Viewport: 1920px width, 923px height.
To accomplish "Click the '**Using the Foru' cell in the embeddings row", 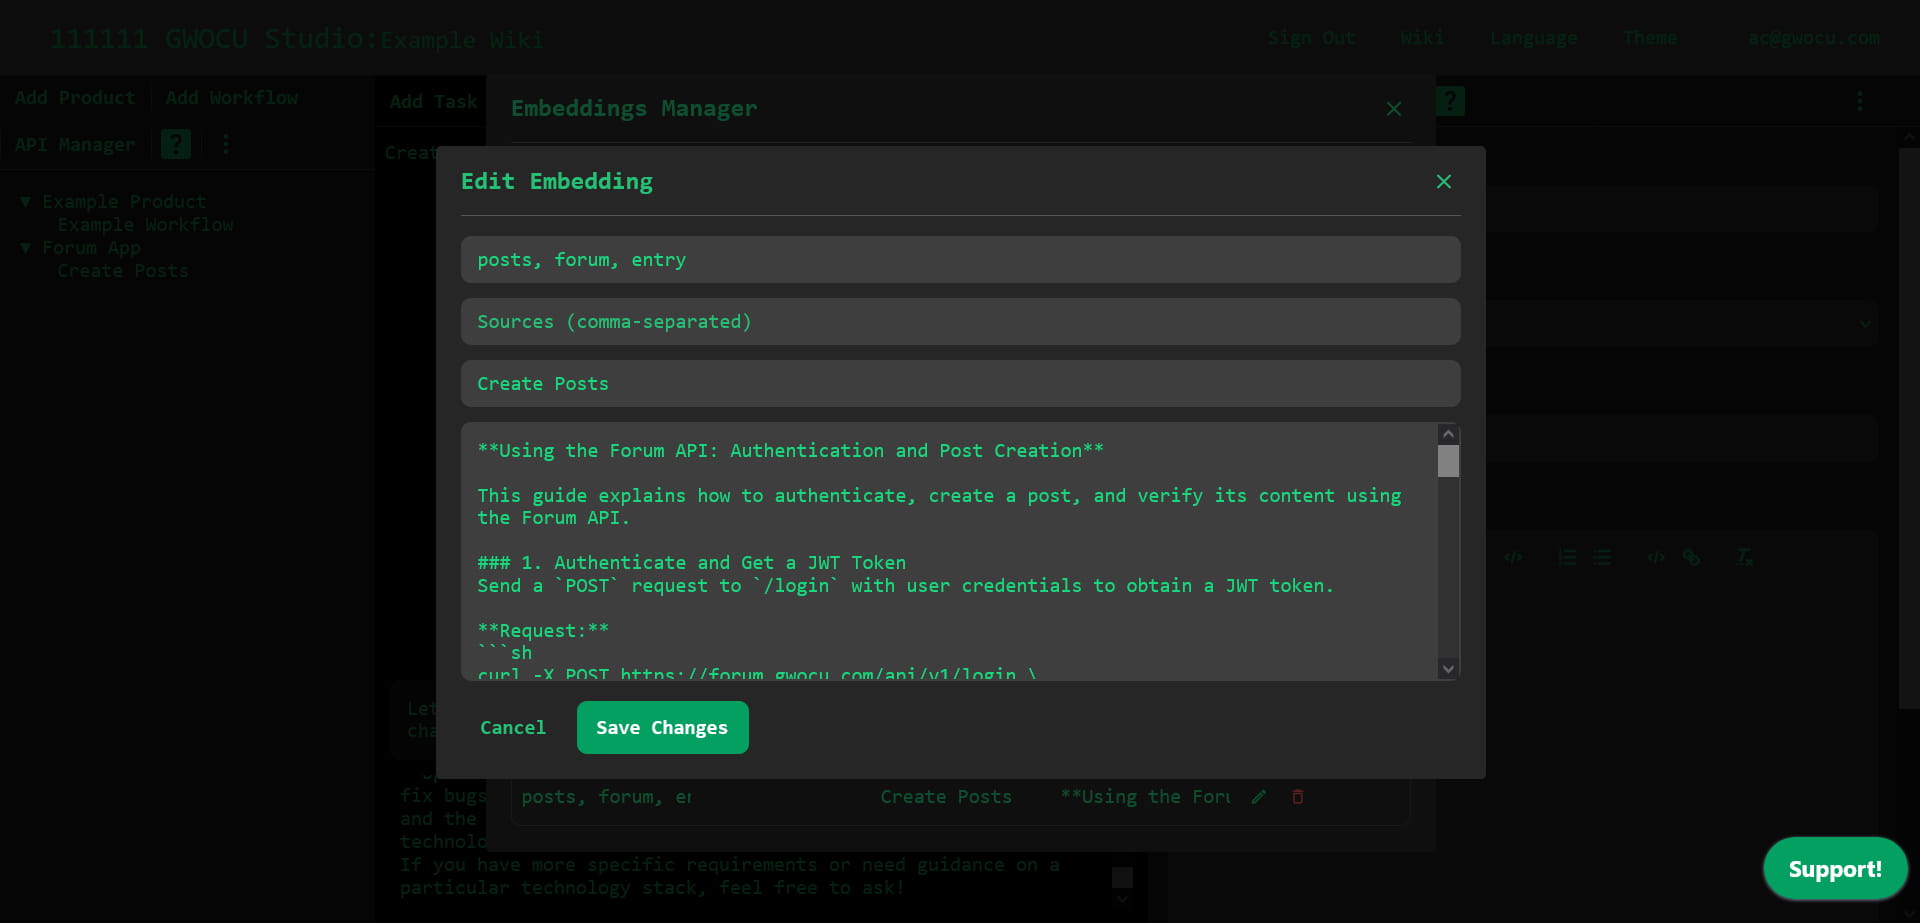I will (x=1145, y=797).
